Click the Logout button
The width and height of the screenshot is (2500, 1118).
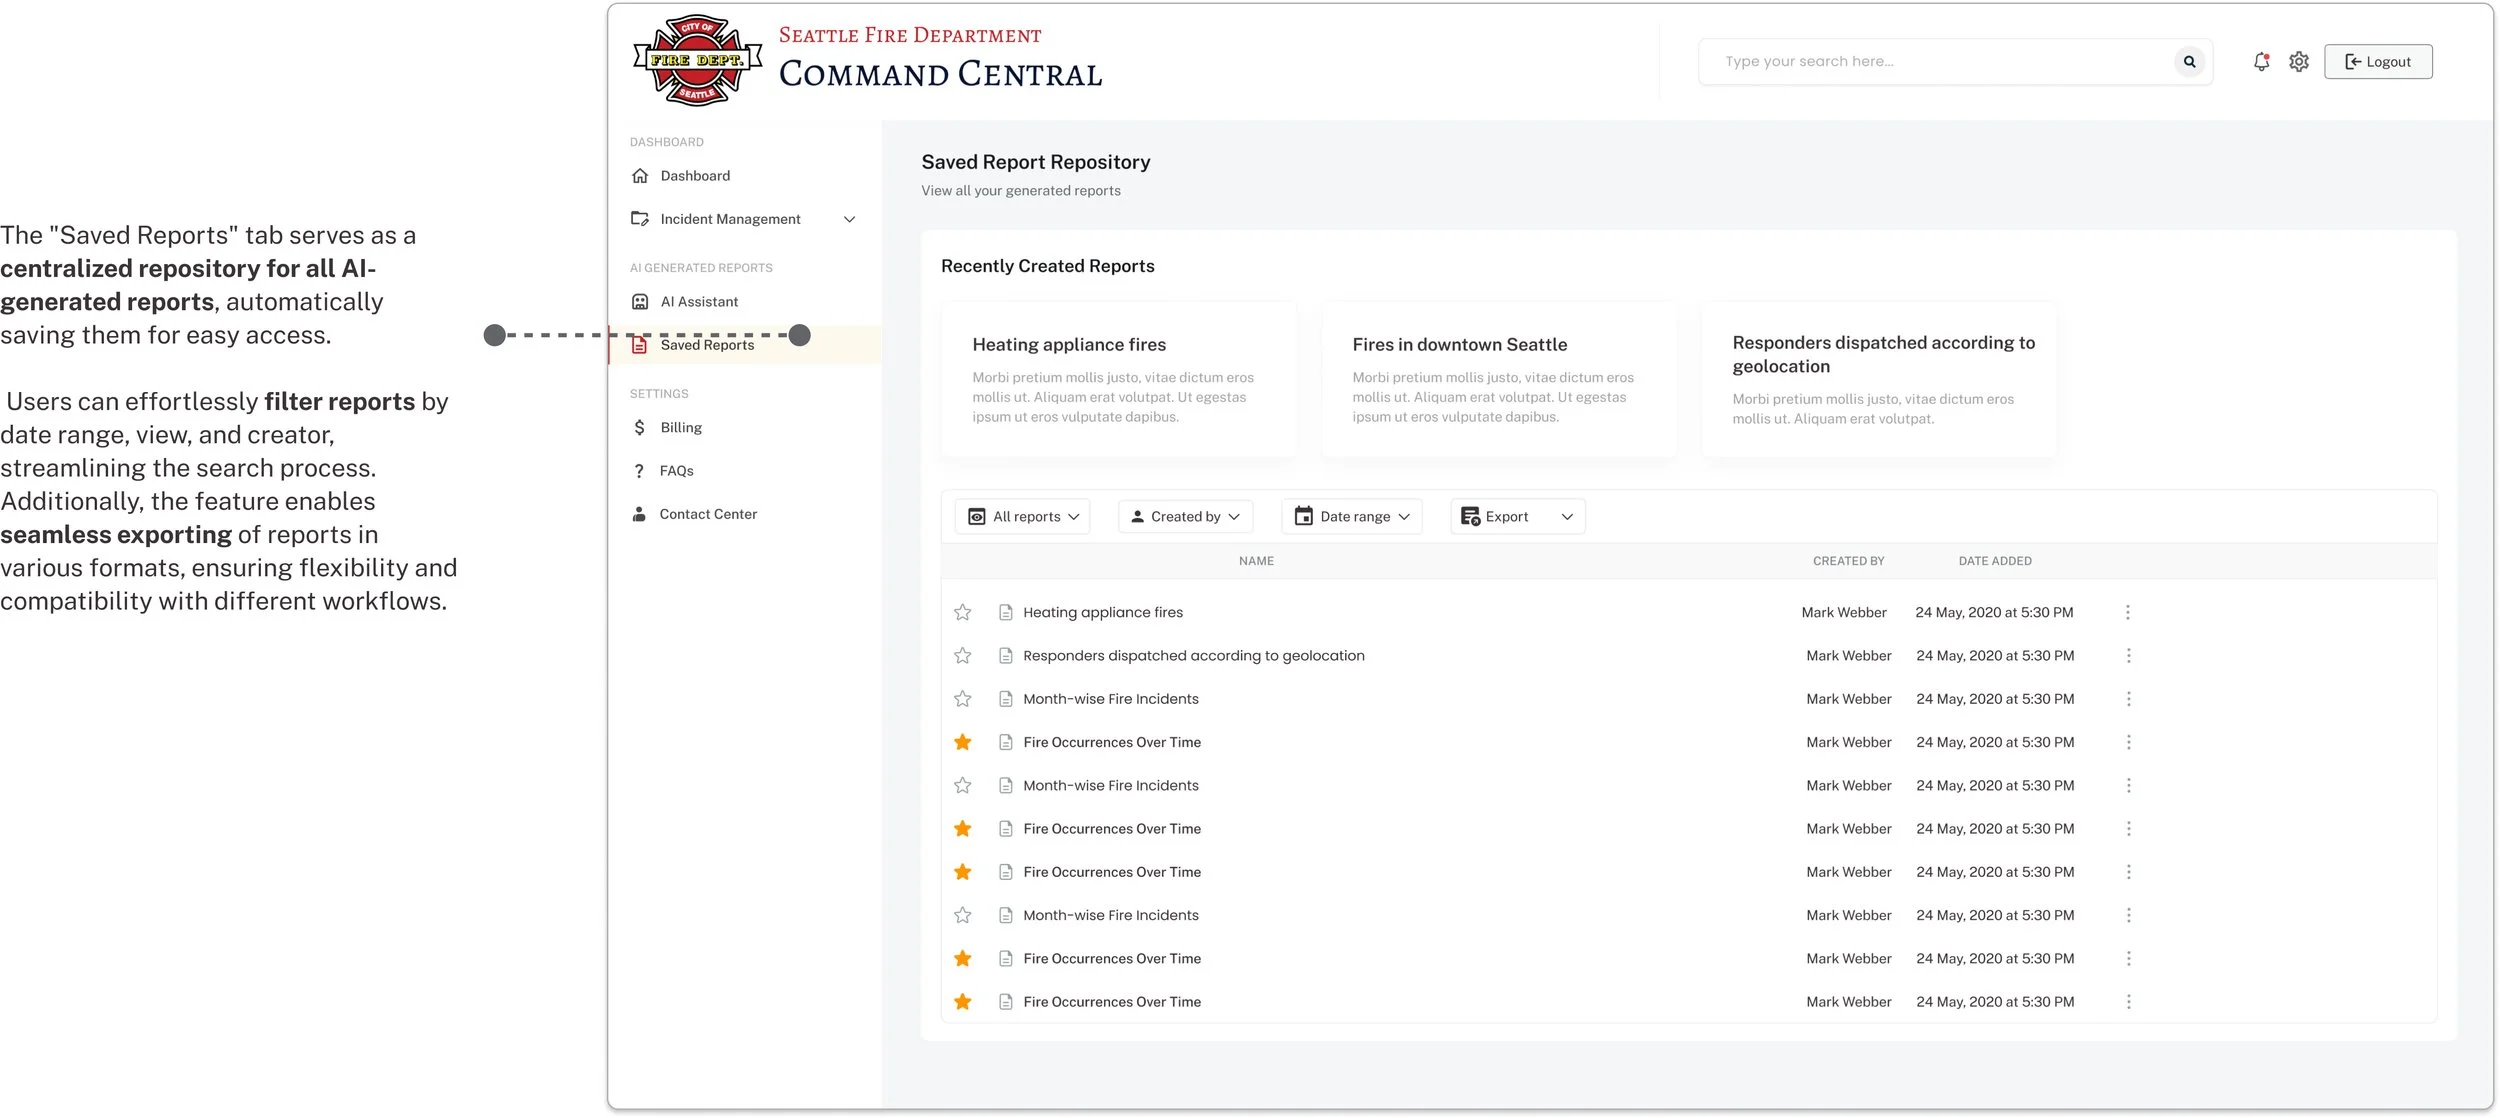tap(2377, 62)
